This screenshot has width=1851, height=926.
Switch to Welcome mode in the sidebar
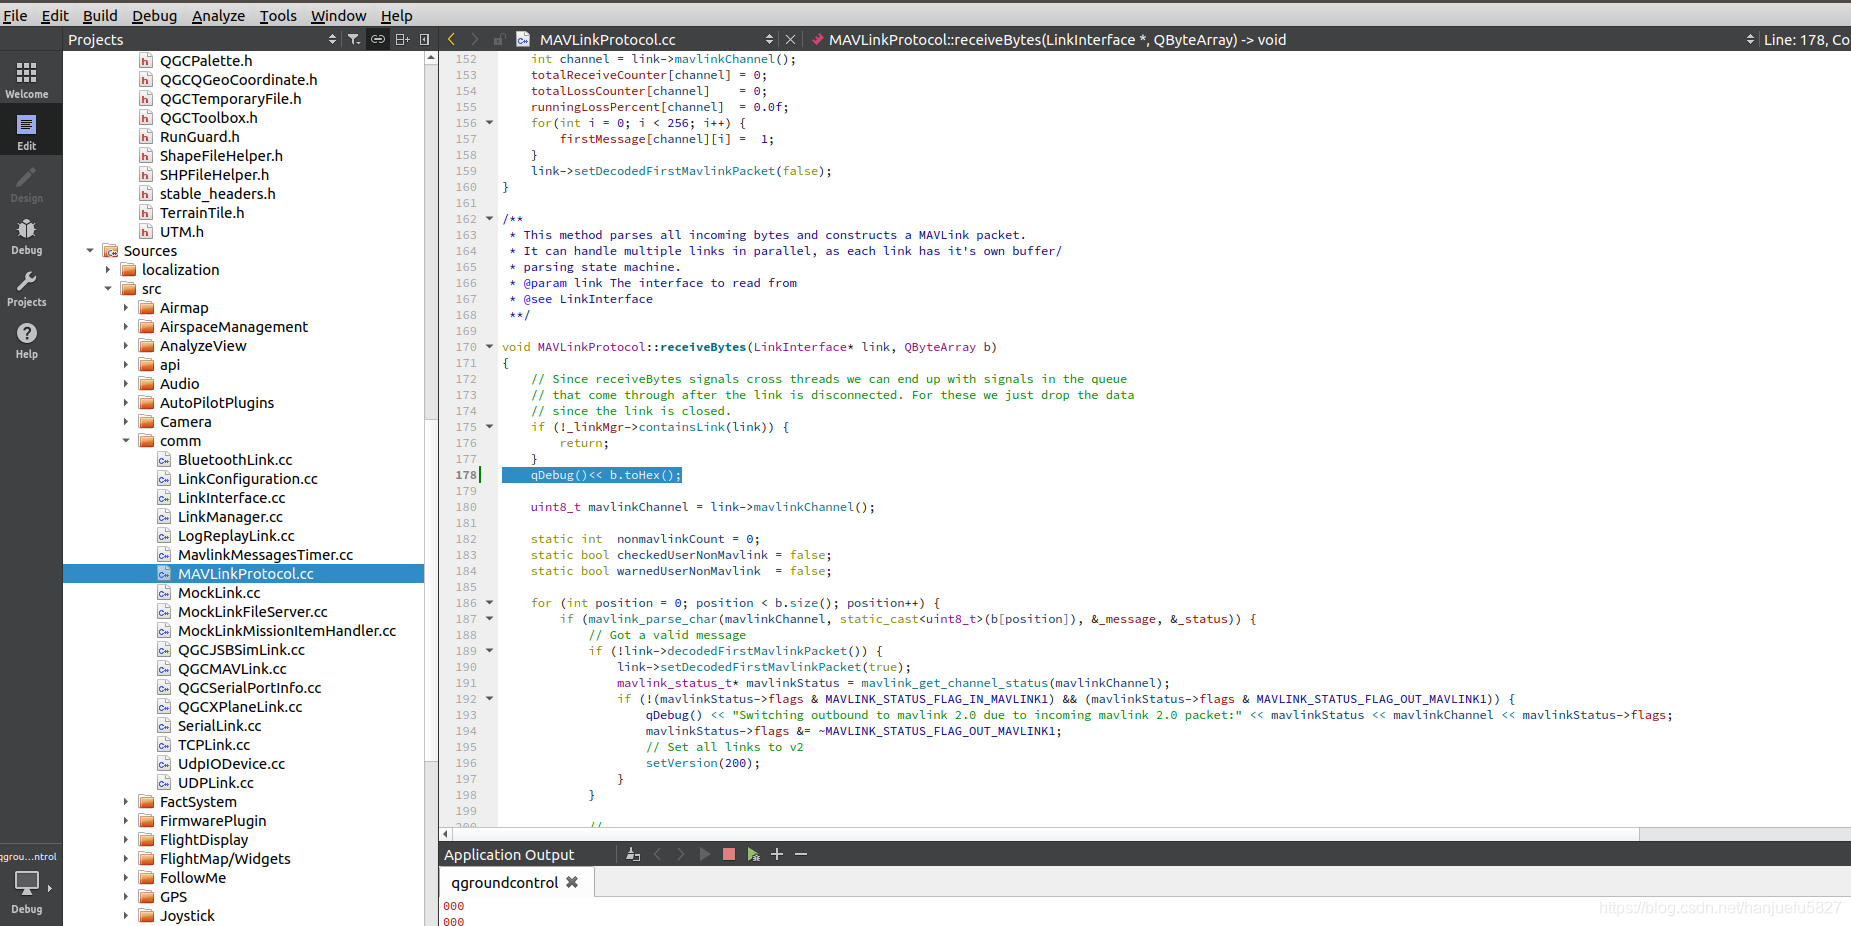pyautogui.click(x=27, y=79)
